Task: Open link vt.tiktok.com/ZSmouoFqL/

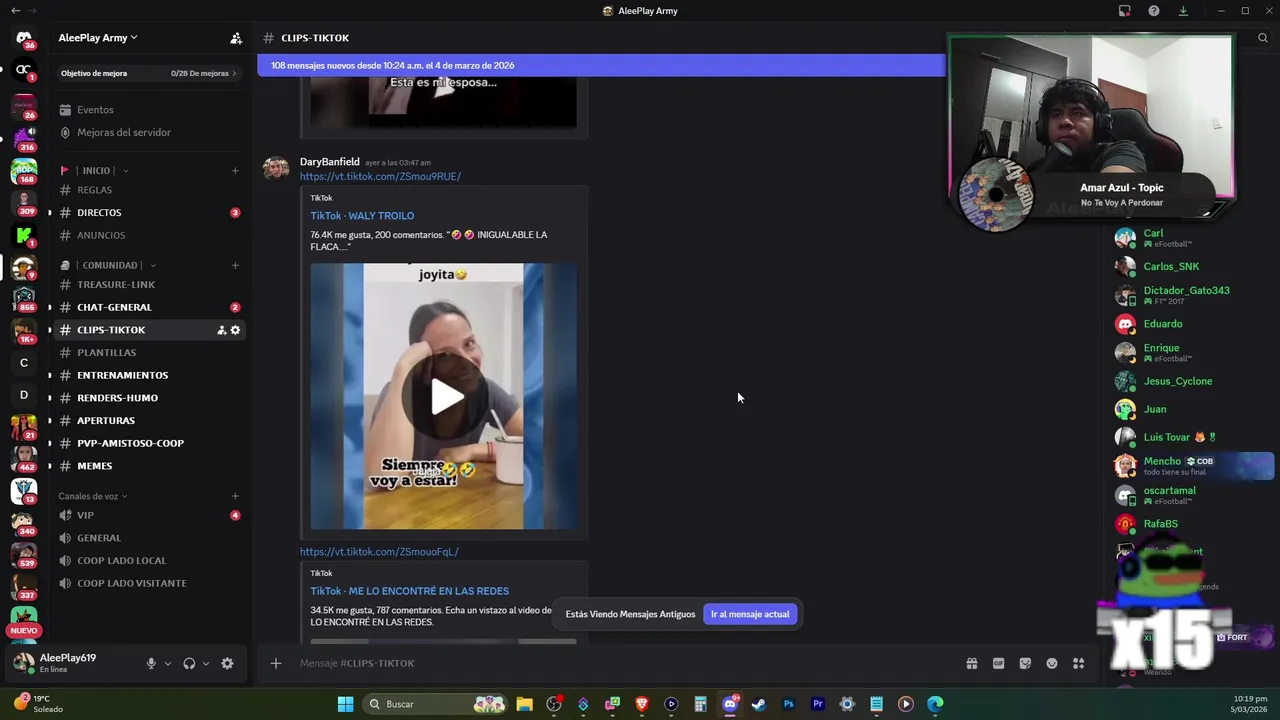Action: pos(379,552)
